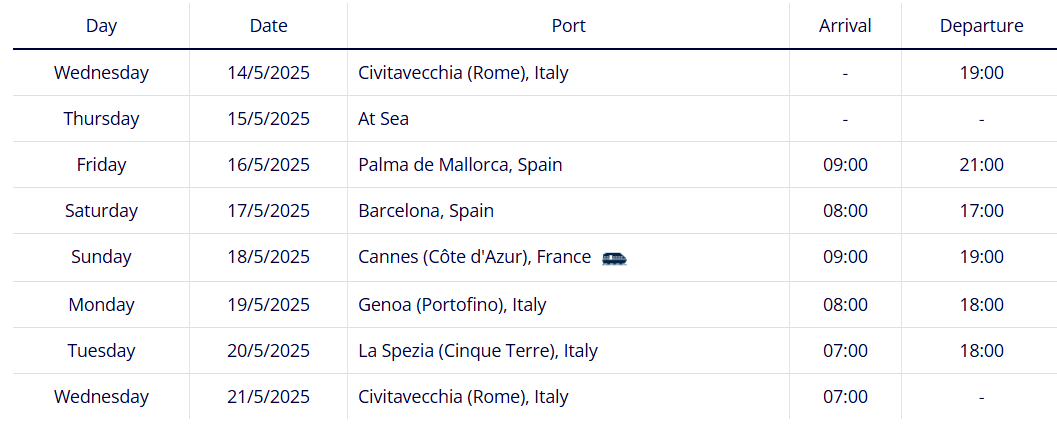Viewport: 1057px width, 438px height.
Task: Select Barcelona, Spain port entry
Action: (x=426, y=211)
